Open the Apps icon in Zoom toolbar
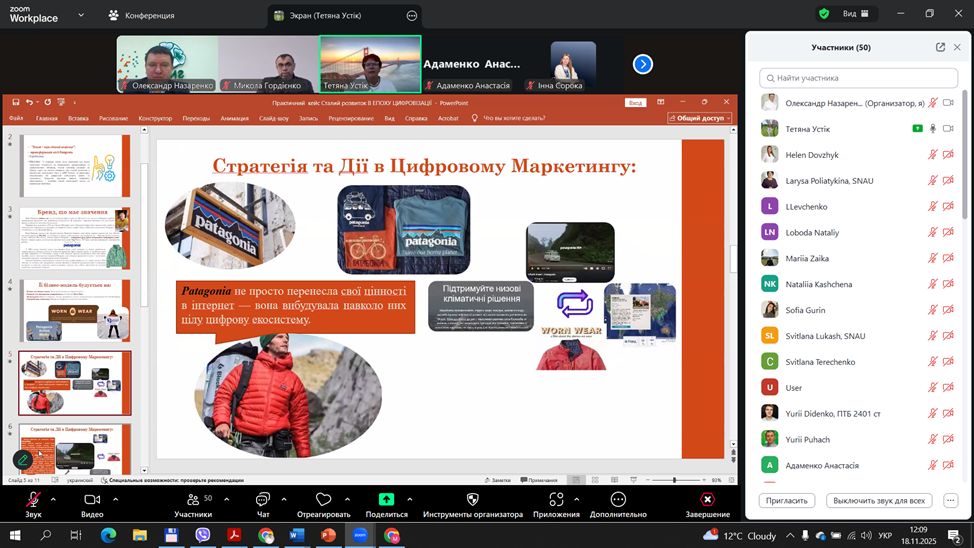 556,499
